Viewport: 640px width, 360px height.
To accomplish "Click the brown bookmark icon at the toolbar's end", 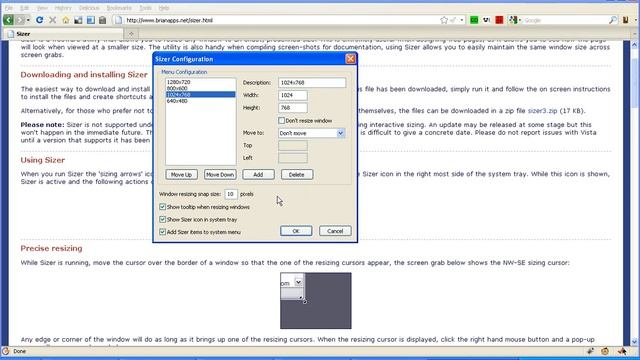I will [625, 20].
